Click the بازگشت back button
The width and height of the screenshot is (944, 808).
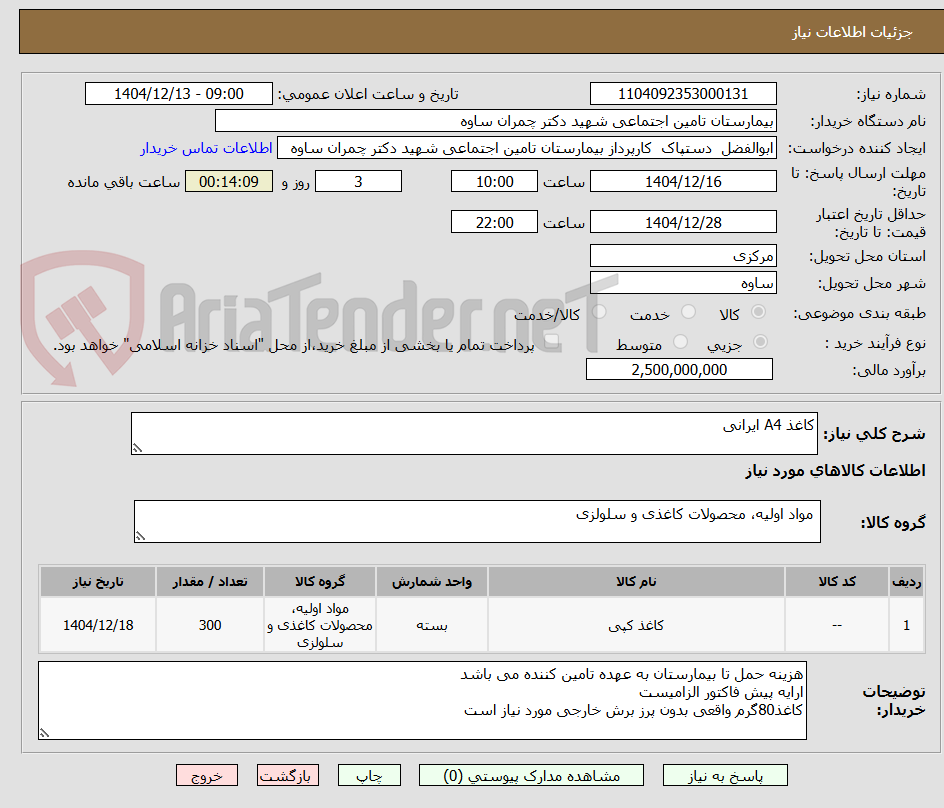(287, 775)
